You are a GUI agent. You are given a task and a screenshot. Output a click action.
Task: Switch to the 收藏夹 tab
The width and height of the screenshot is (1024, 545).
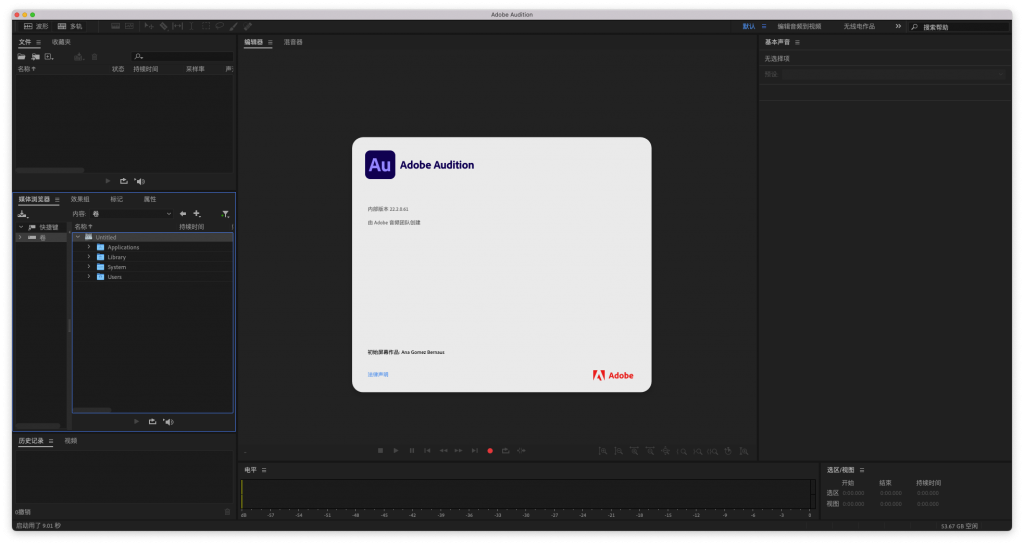click(x=61, y=42)
